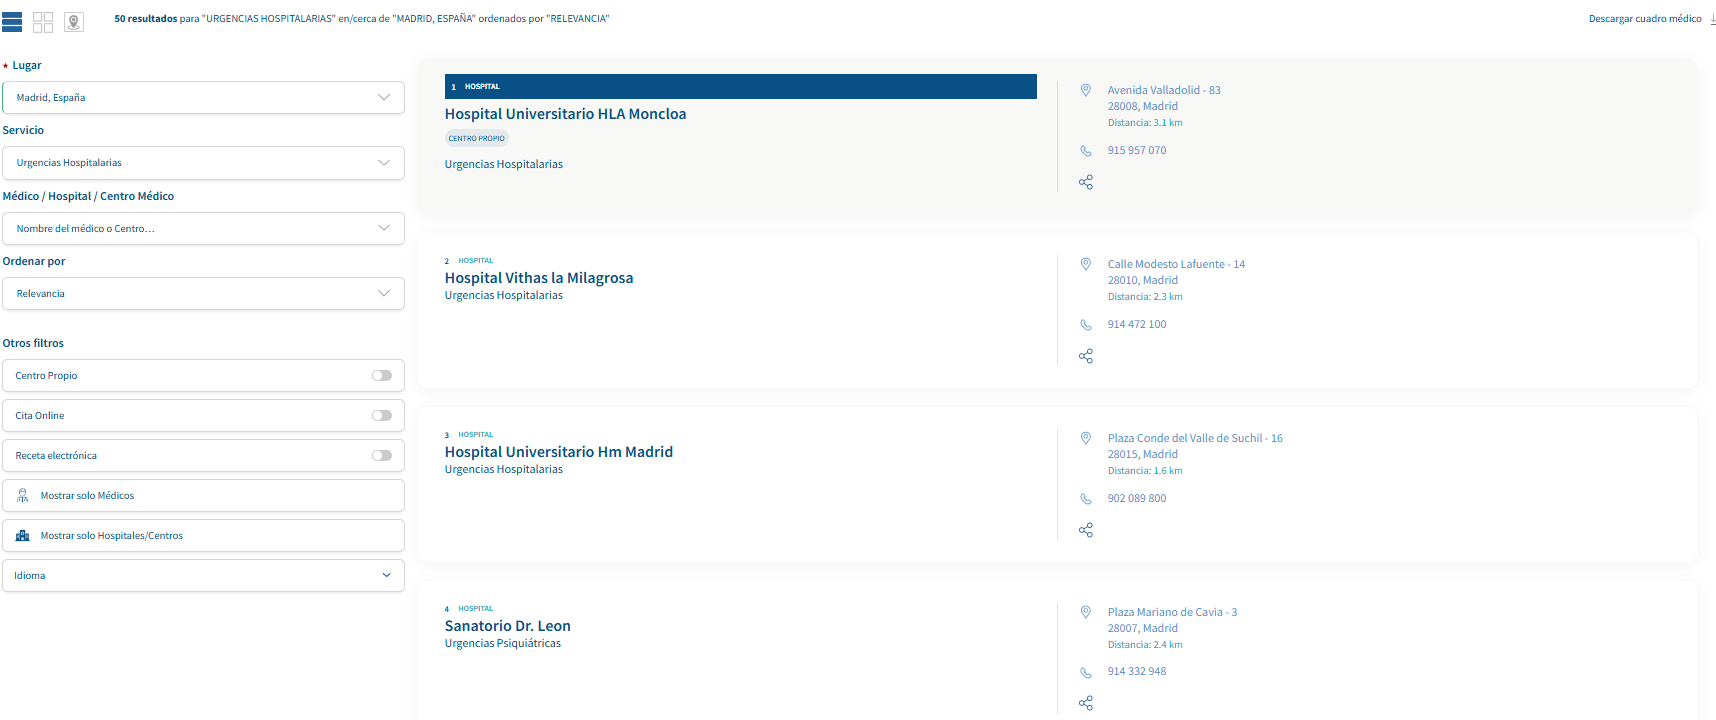Click phone icon for Hospital Universitario Hm Madrid
Image resolution: width=1716 pixels, height=720 pixels.
1086,499
